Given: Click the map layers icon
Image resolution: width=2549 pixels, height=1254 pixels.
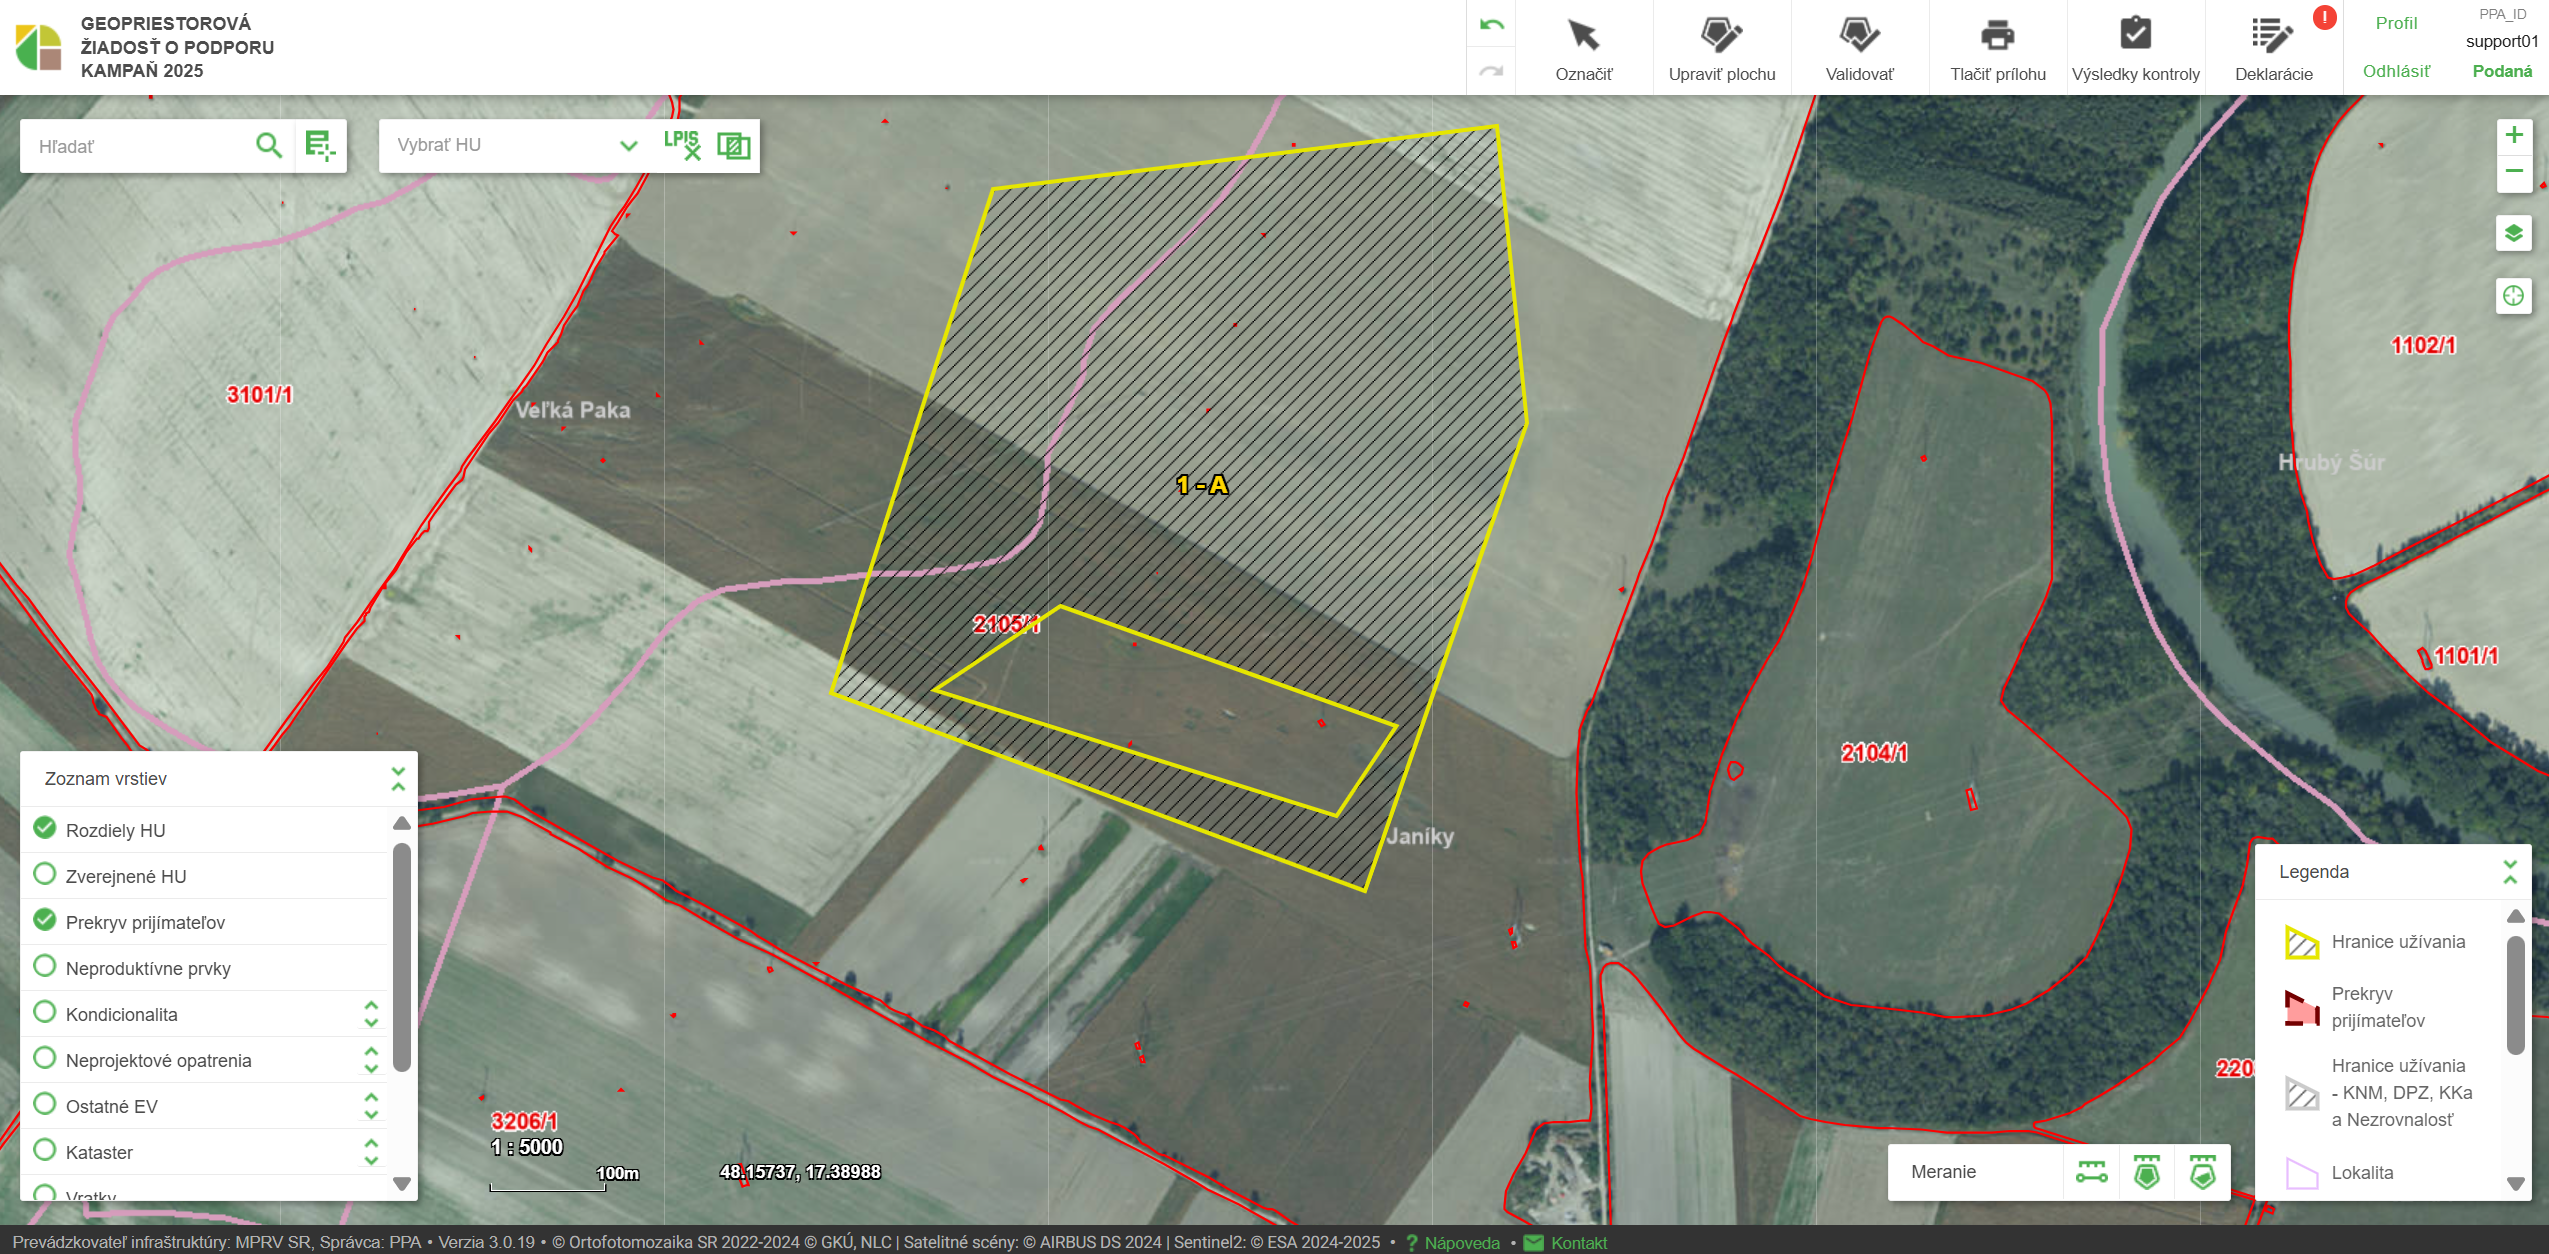Looking at the screenshot, I should (2513, 234).
